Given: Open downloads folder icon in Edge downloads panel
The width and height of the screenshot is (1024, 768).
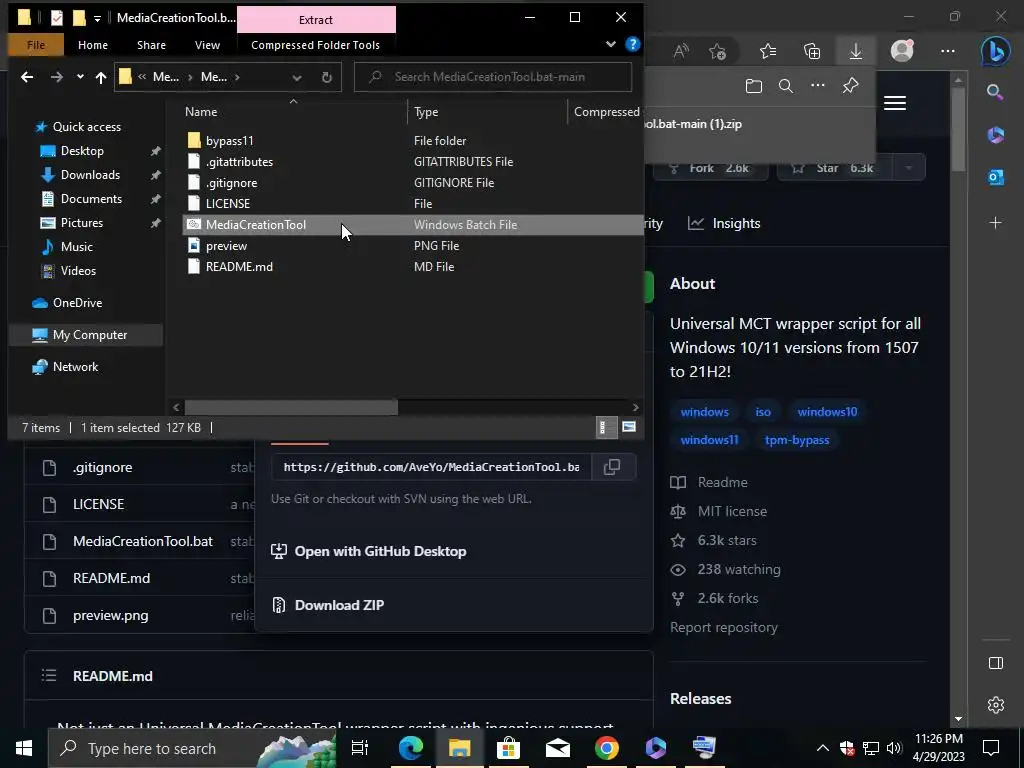Looking at the screenshot, I should (754, 86).
